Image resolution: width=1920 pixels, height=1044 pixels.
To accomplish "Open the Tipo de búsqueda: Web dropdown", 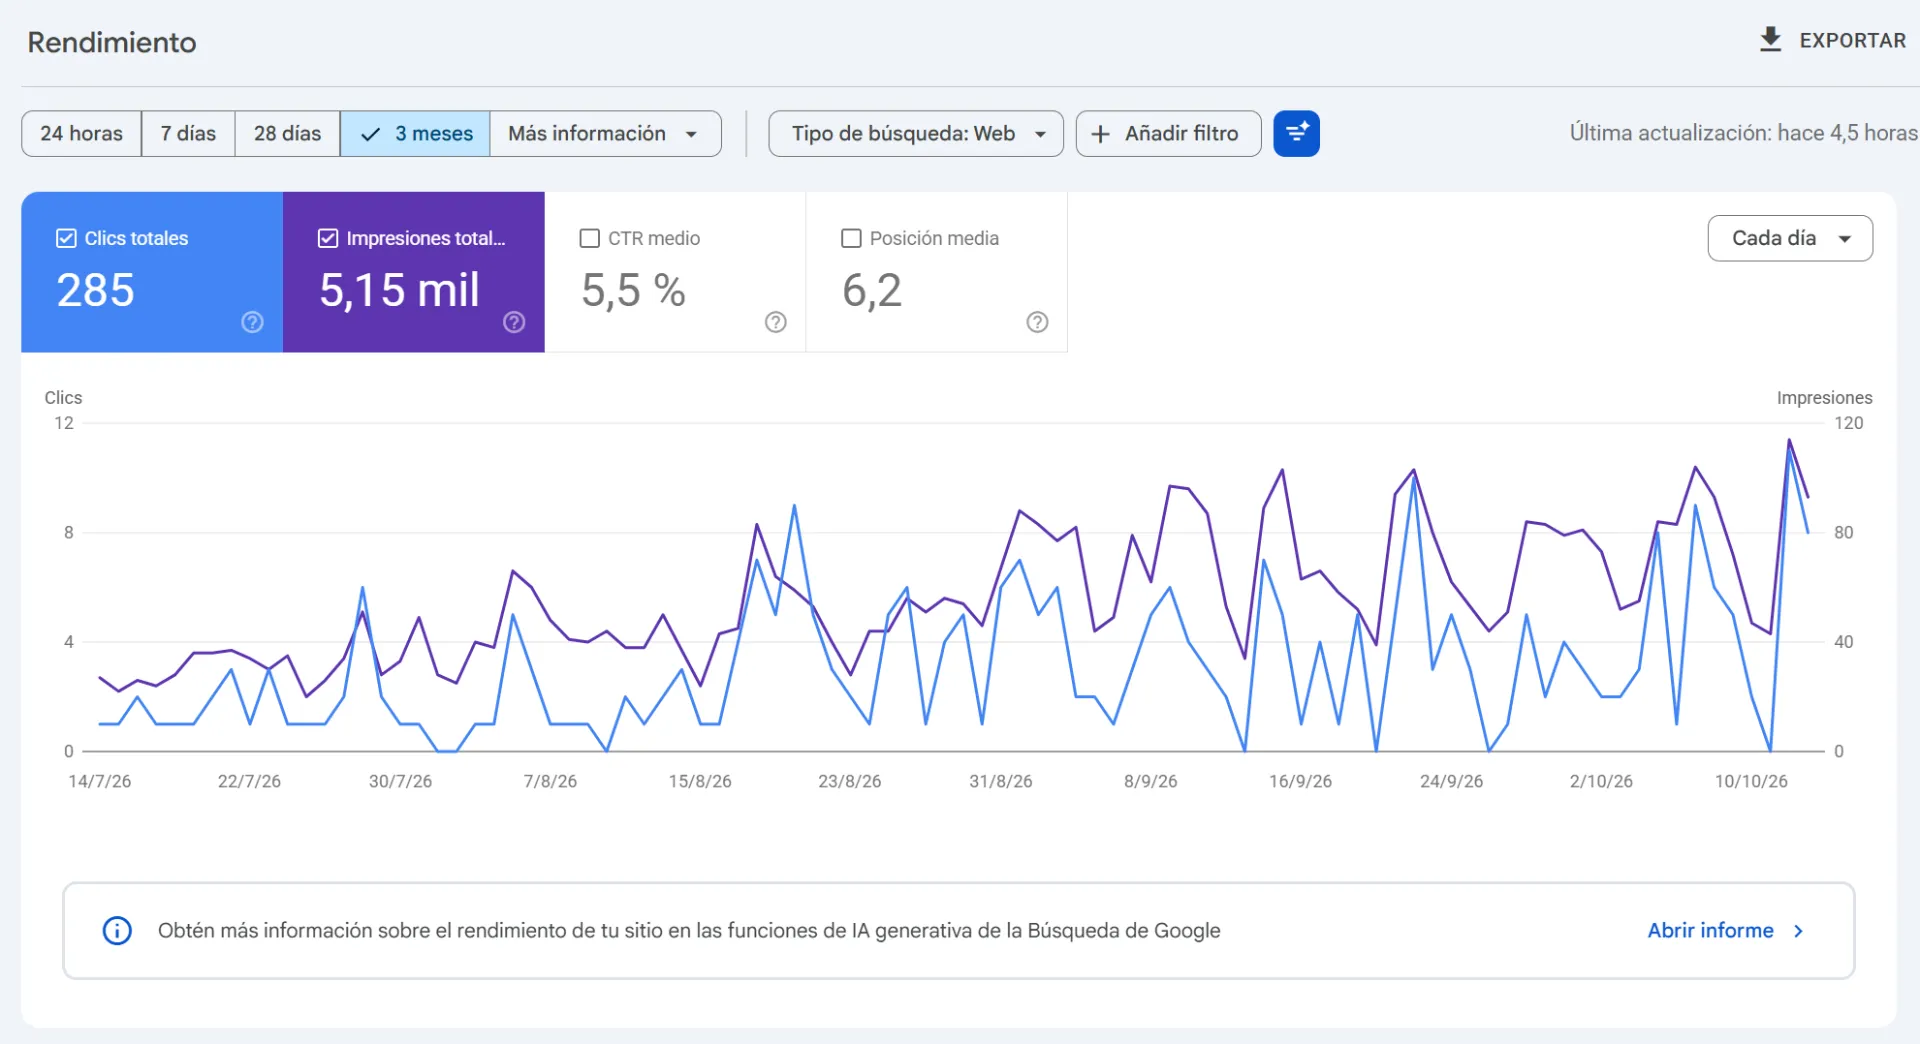I will (915, 134).
